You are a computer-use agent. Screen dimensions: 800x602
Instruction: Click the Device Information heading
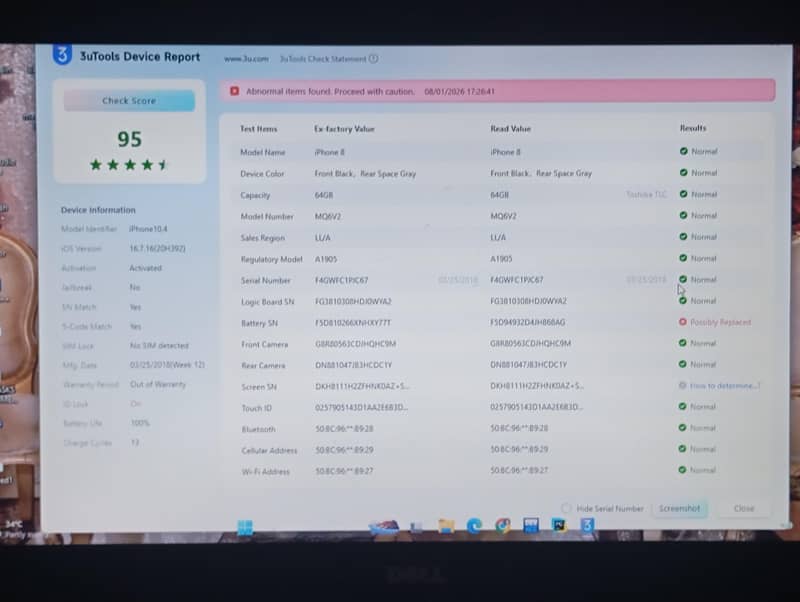[98, 210]
